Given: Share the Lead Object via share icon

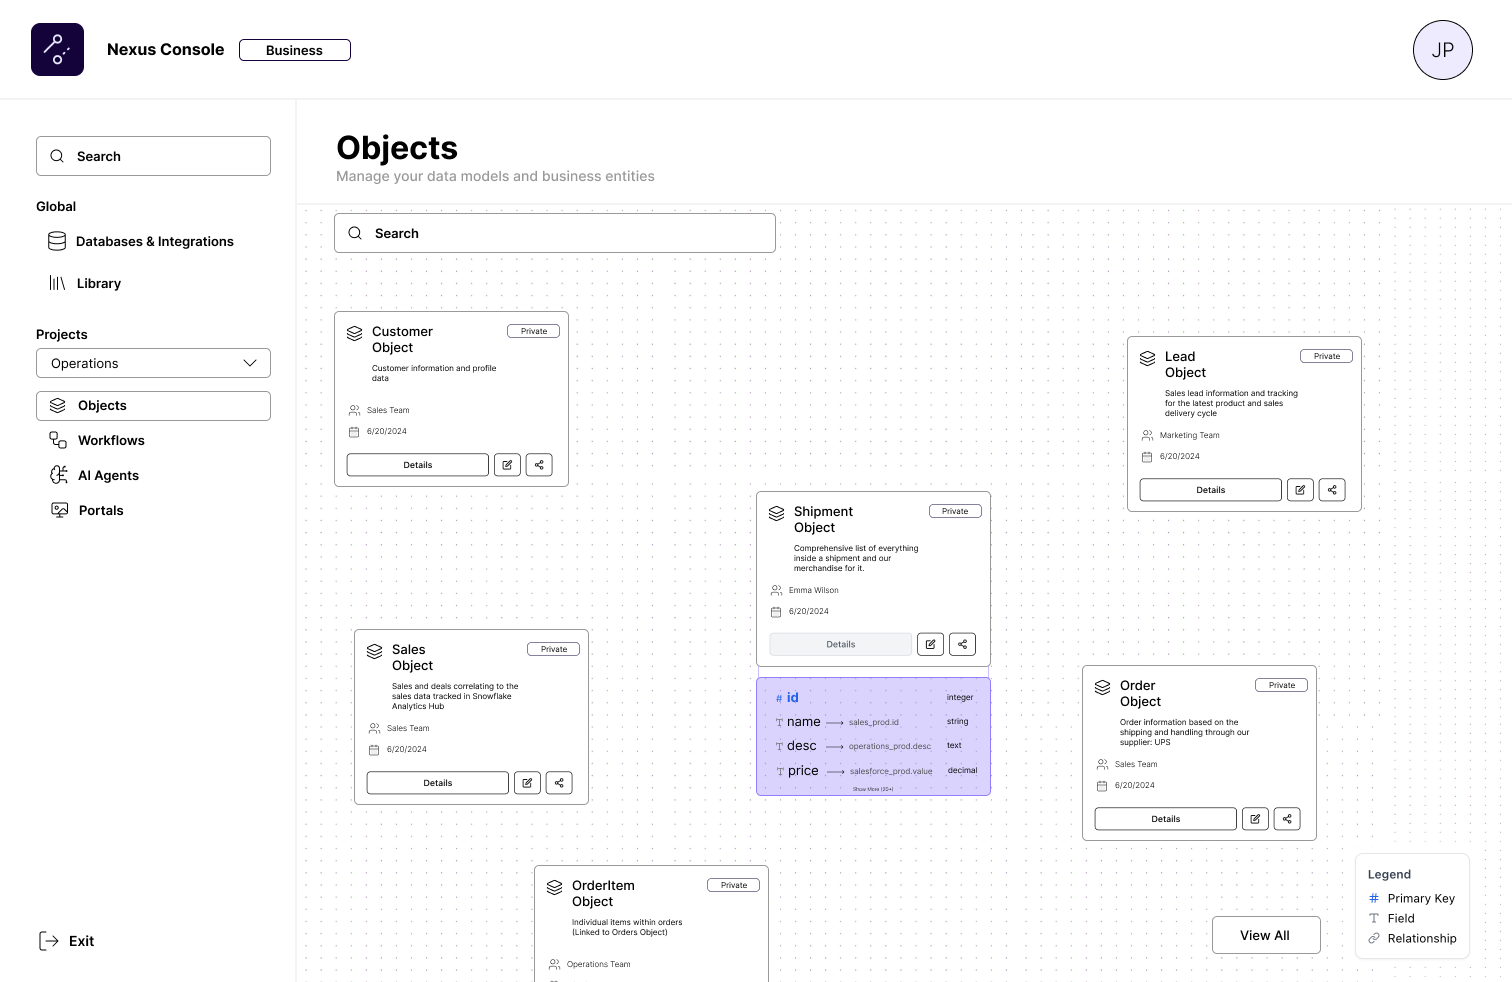Looking at the screenshot, I should 1332,490.
